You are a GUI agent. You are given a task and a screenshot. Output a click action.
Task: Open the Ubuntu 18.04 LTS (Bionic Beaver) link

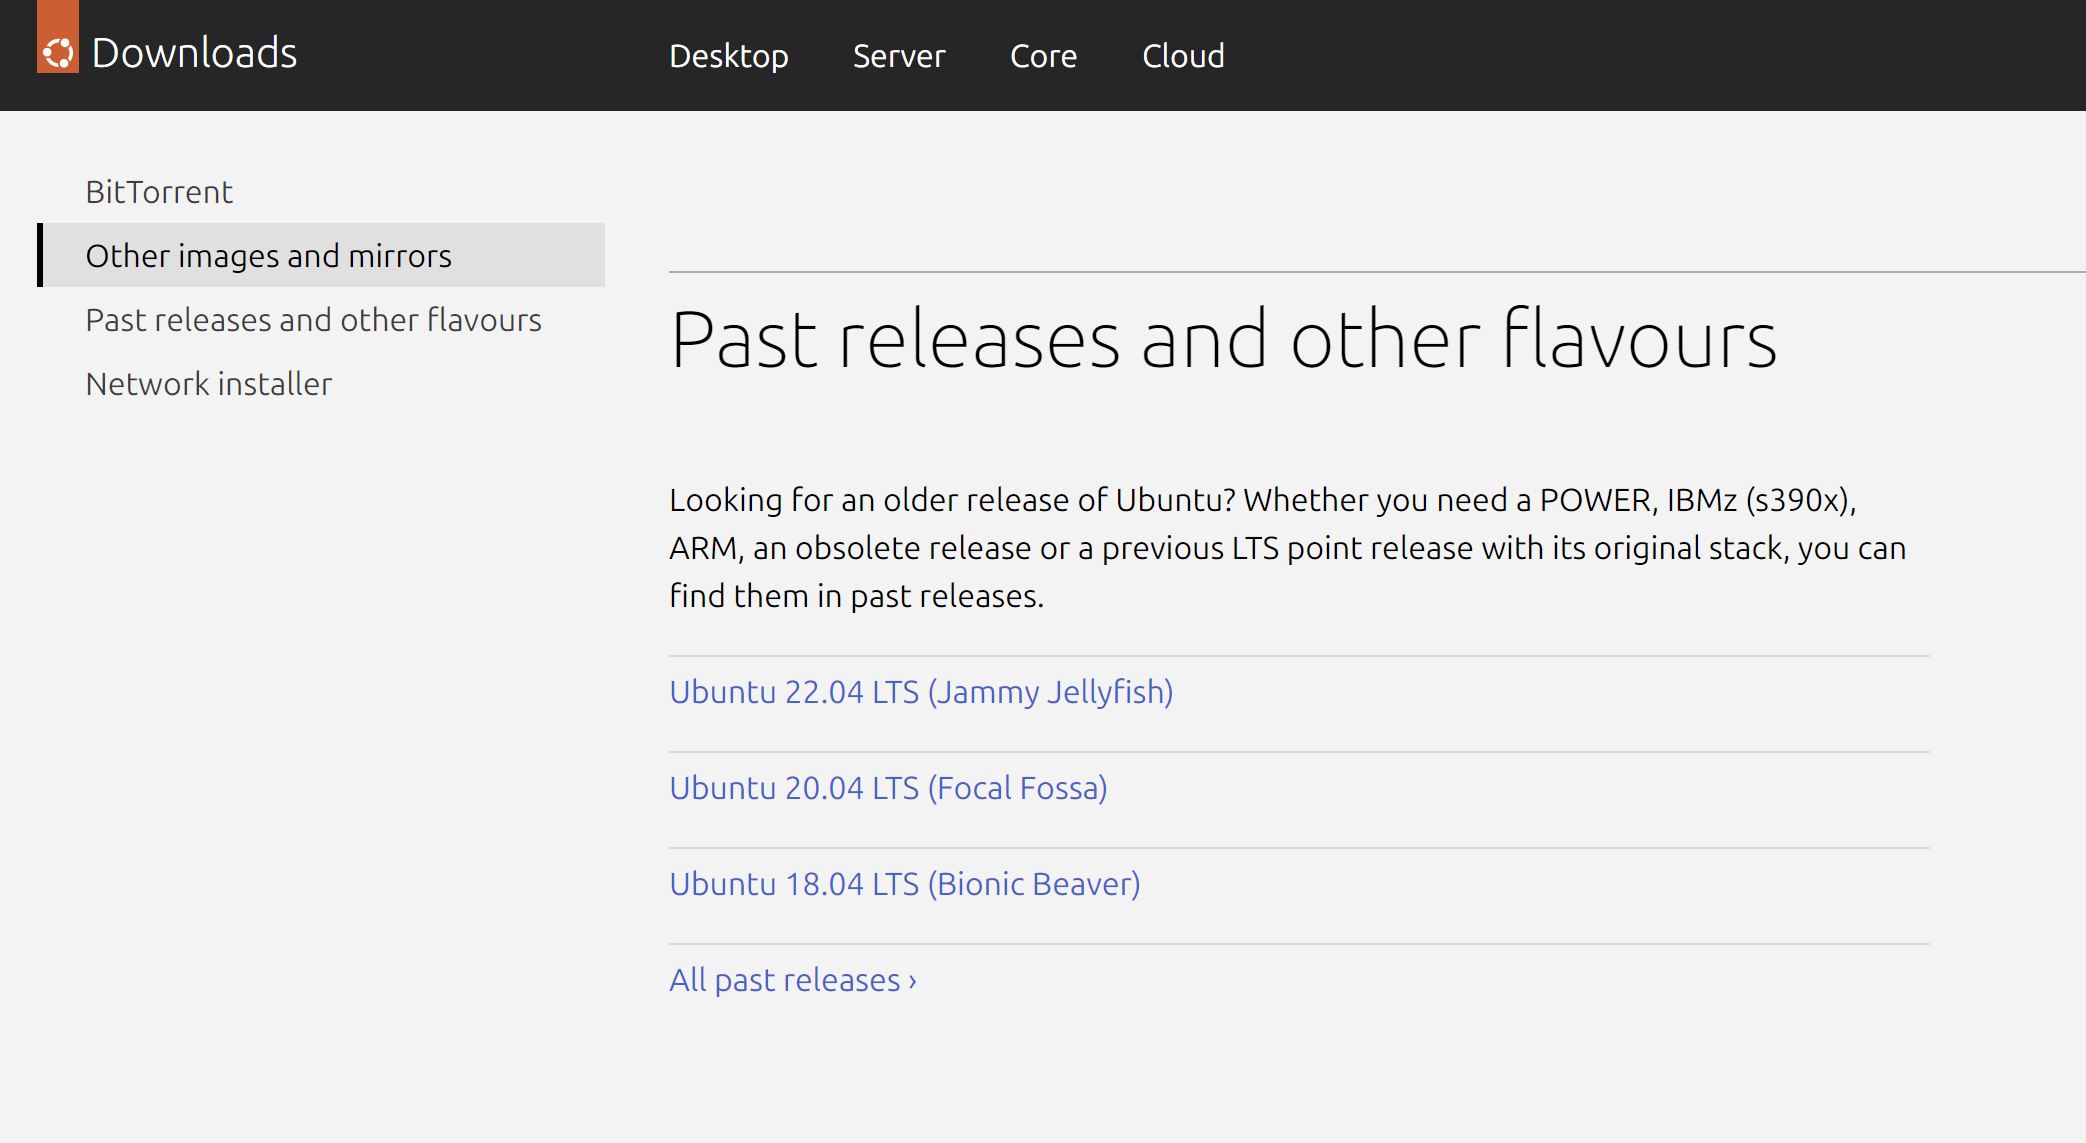(904, 884)
